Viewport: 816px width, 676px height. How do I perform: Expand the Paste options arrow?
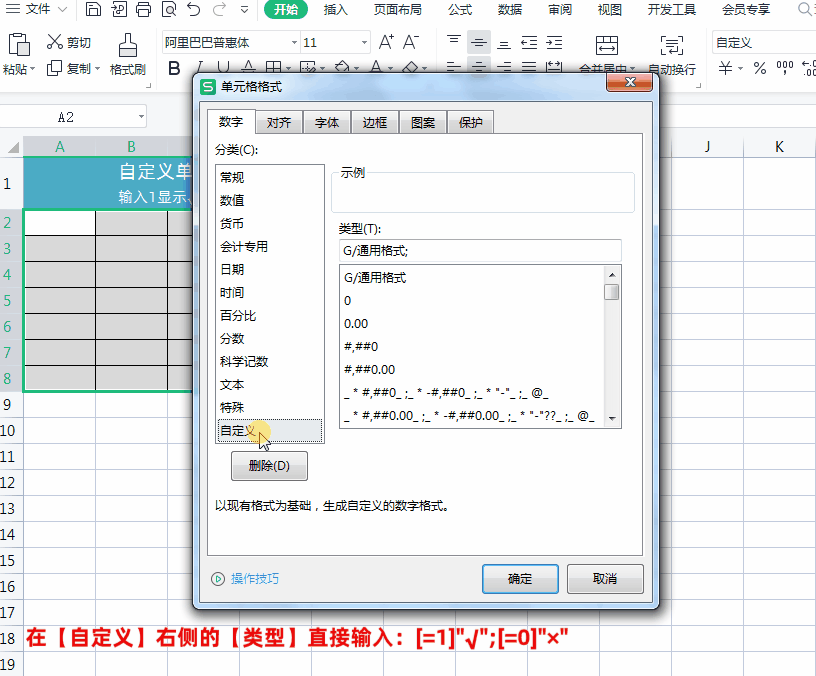32,69
